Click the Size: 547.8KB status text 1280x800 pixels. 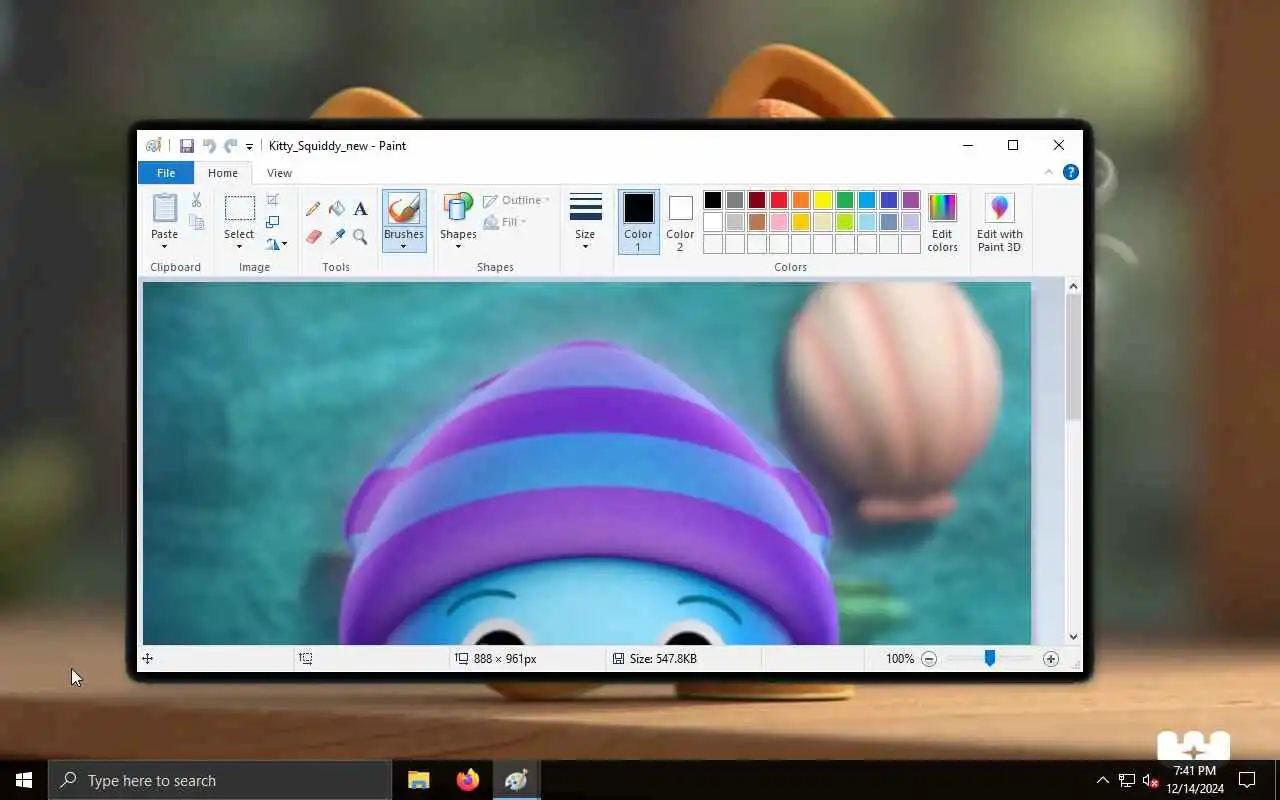663,659
